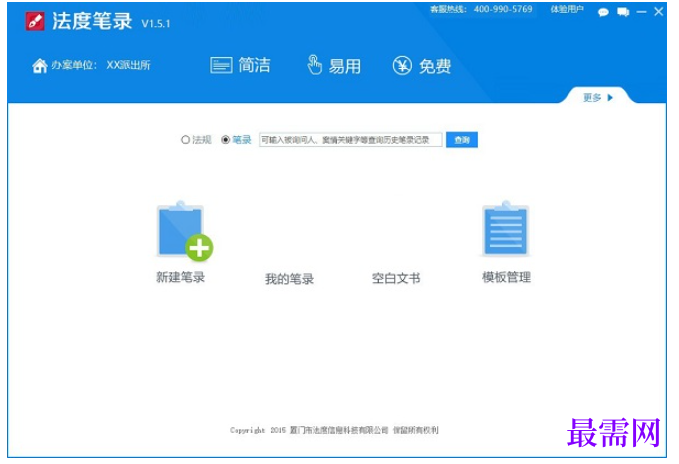Select the 笔录 radio button
Viewport: 679px width, 464px height.
225,140
